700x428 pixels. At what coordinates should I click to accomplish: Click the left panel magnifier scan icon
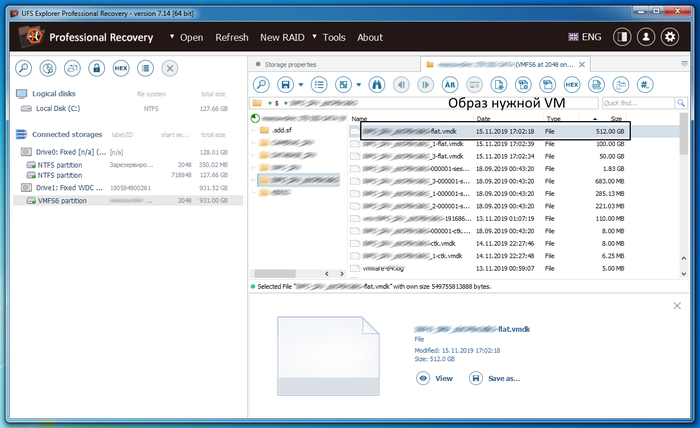pos(23,68)
